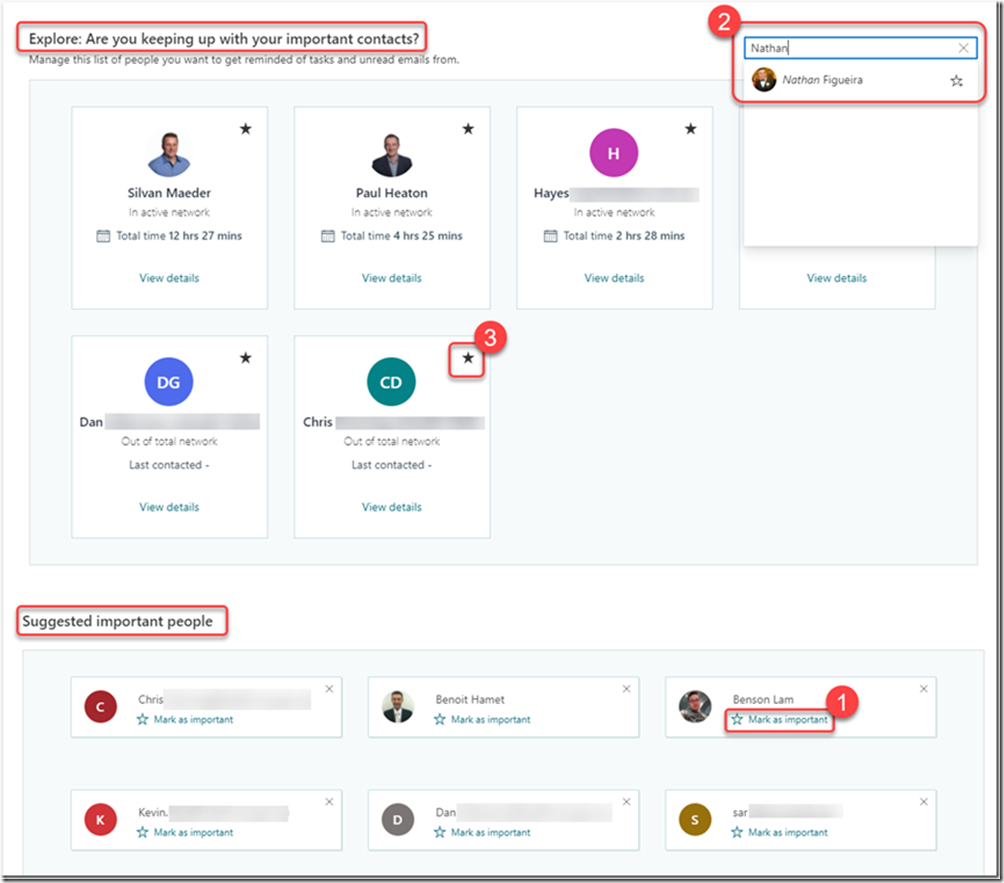
Task: Dismiss the Benoit Hamet suggestion card
Action: tap(626, 688)
